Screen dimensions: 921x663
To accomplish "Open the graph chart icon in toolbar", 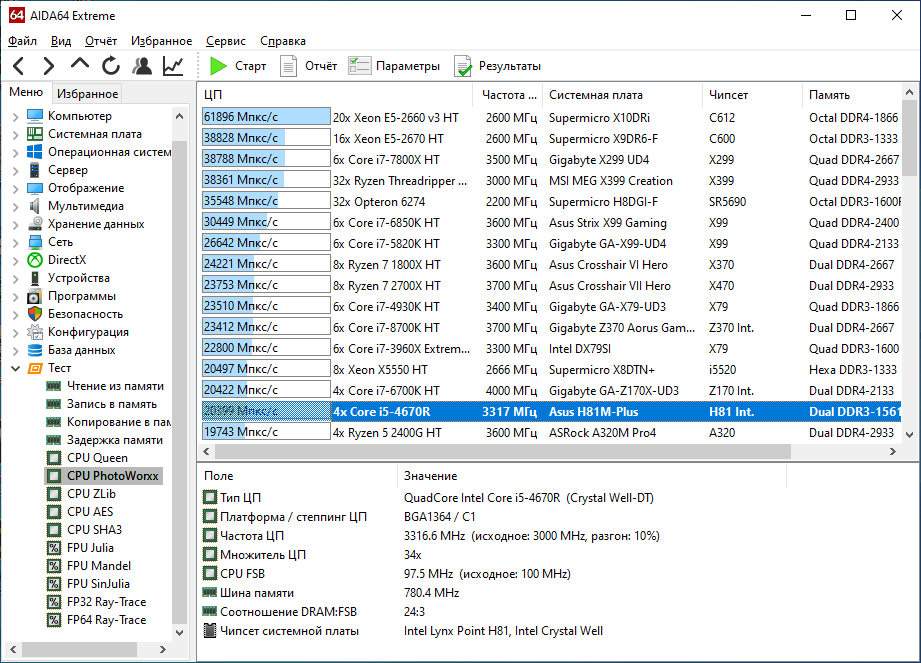I will tap(173, 66).
